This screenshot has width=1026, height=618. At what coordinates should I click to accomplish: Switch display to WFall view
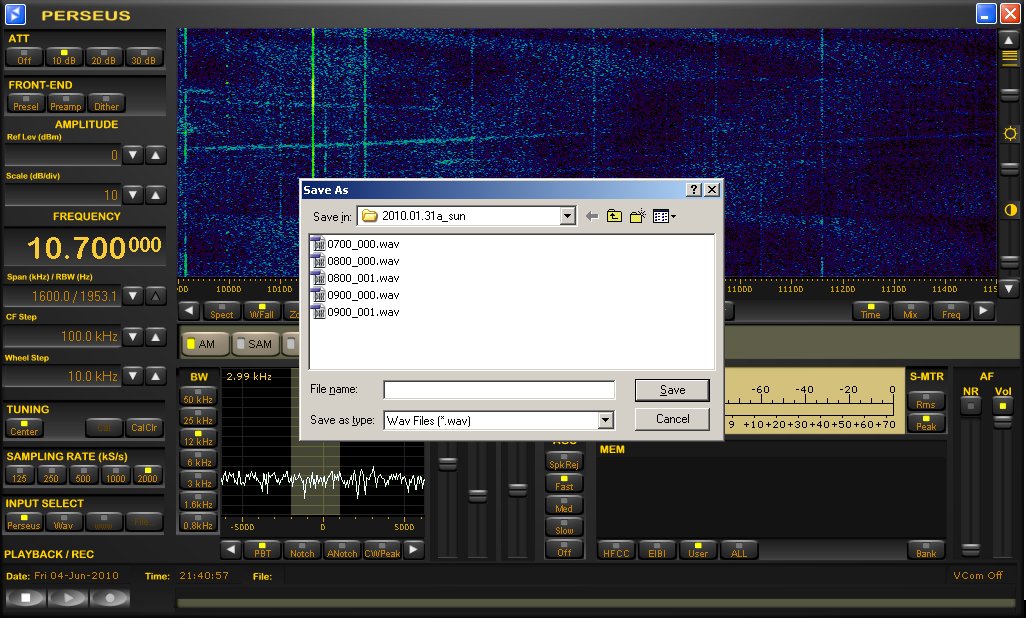coord(262,311)
